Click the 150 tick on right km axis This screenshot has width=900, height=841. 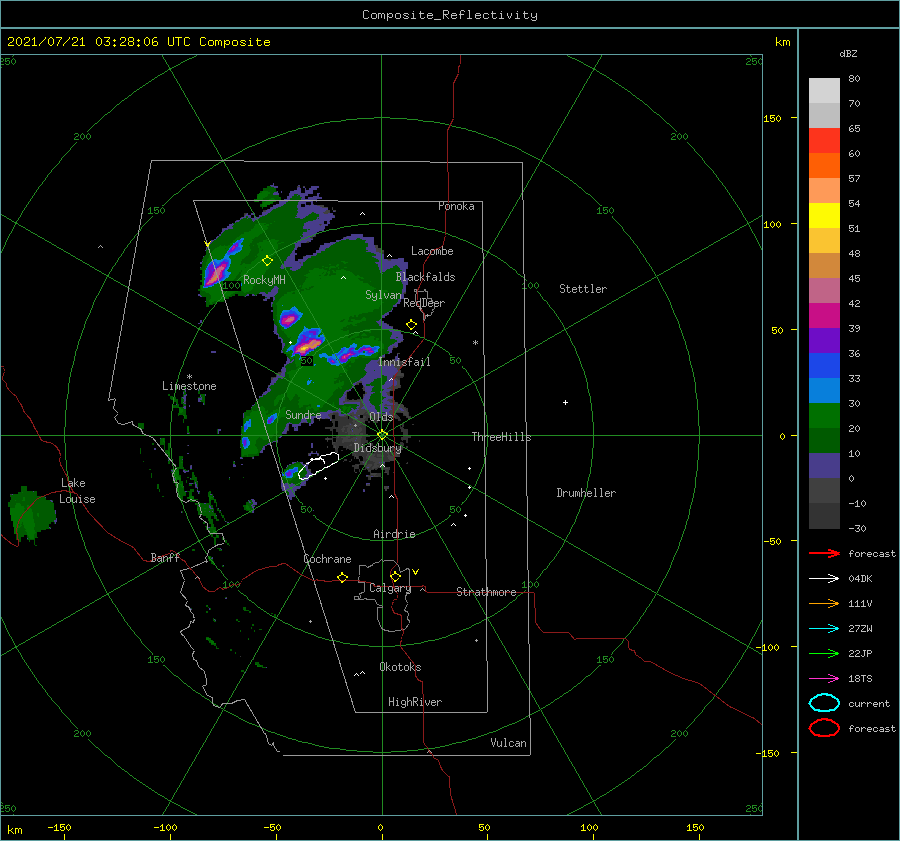click(773, 118)
